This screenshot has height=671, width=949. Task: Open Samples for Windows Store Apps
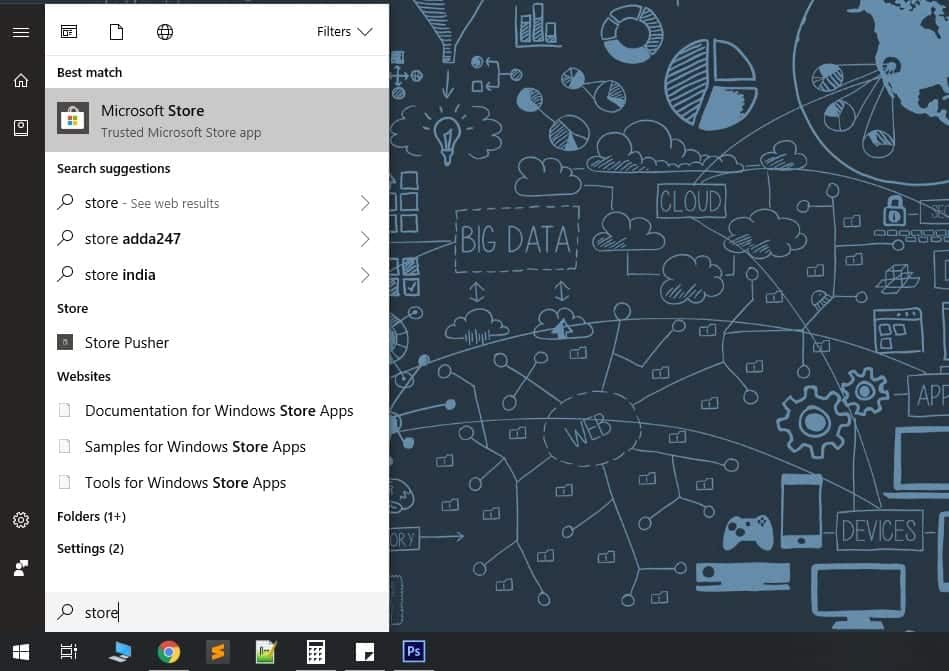217,447
